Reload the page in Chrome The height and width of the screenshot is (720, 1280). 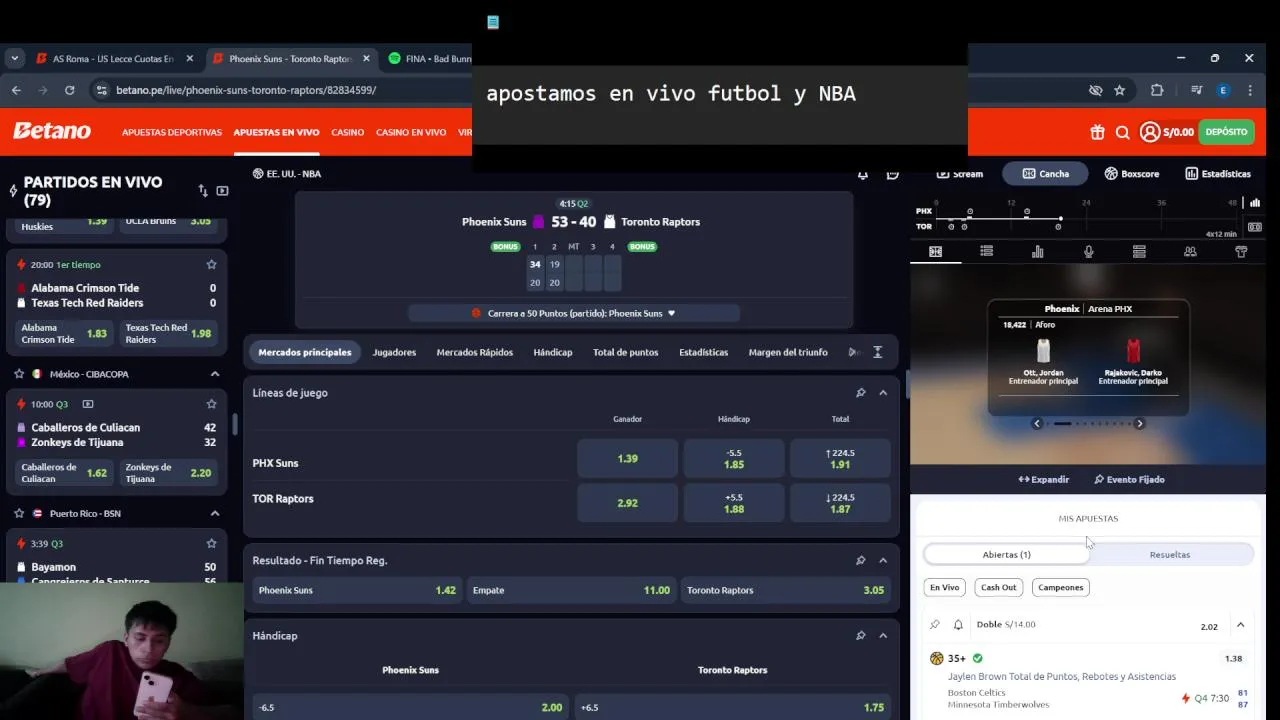tap(69, 90)
